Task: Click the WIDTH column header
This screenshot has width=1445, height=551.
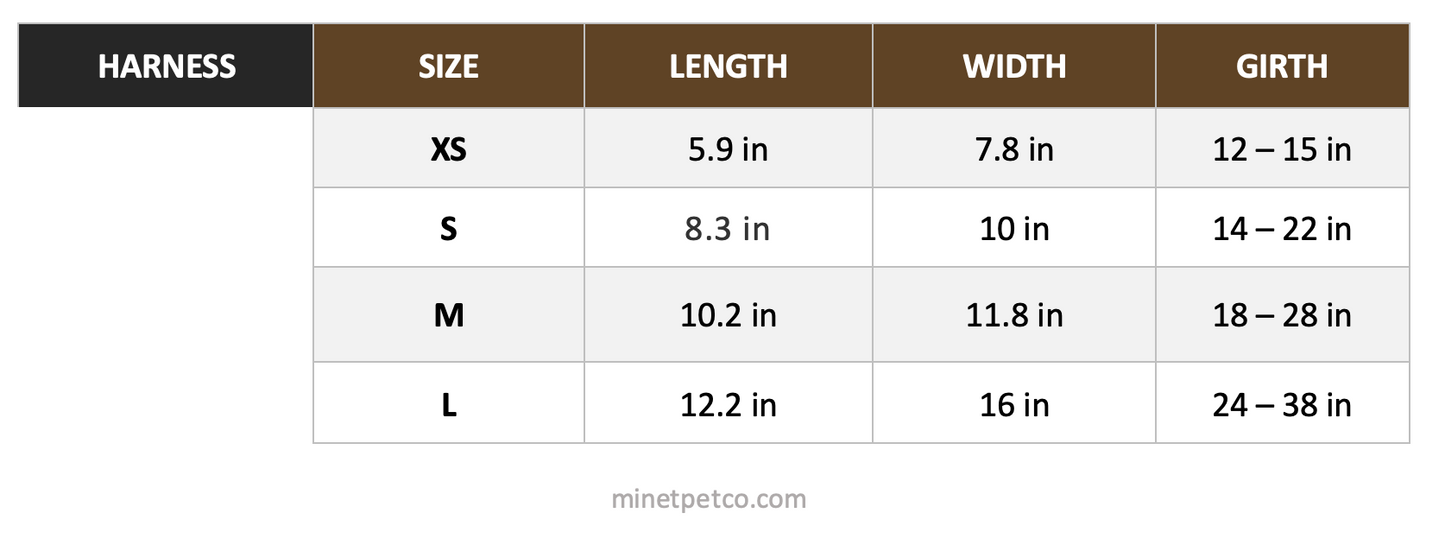Action: tap(1014, 66)
